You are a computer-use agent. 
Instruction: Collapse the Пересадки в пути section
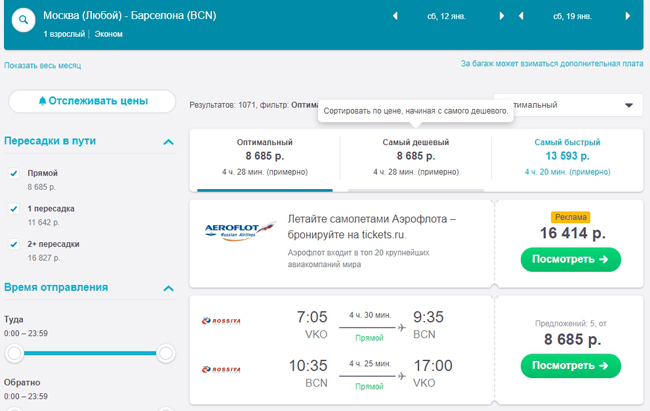tap(168, 142)
